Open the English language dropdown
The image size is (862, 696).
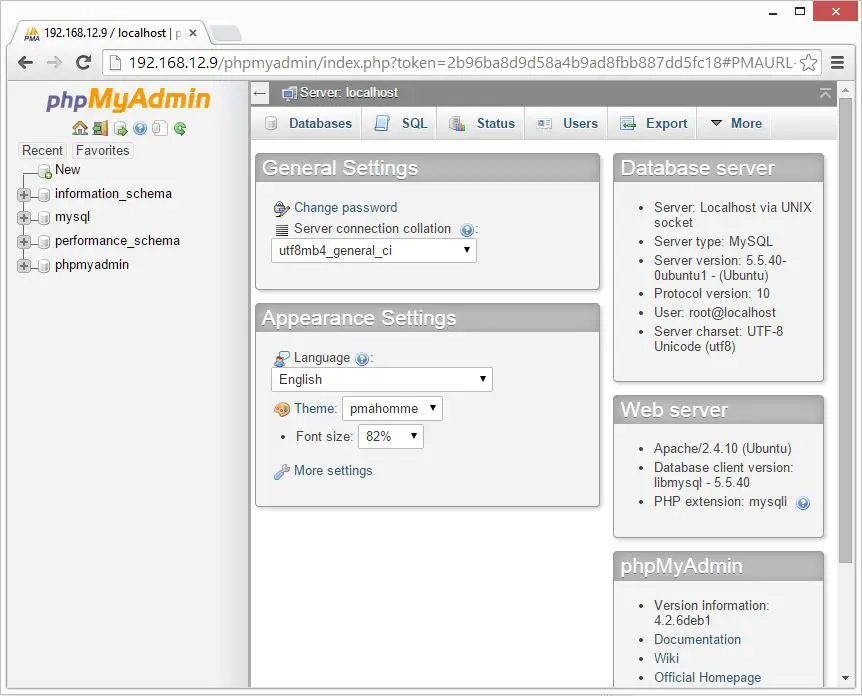pyautogui.click(x=382, y=379)
